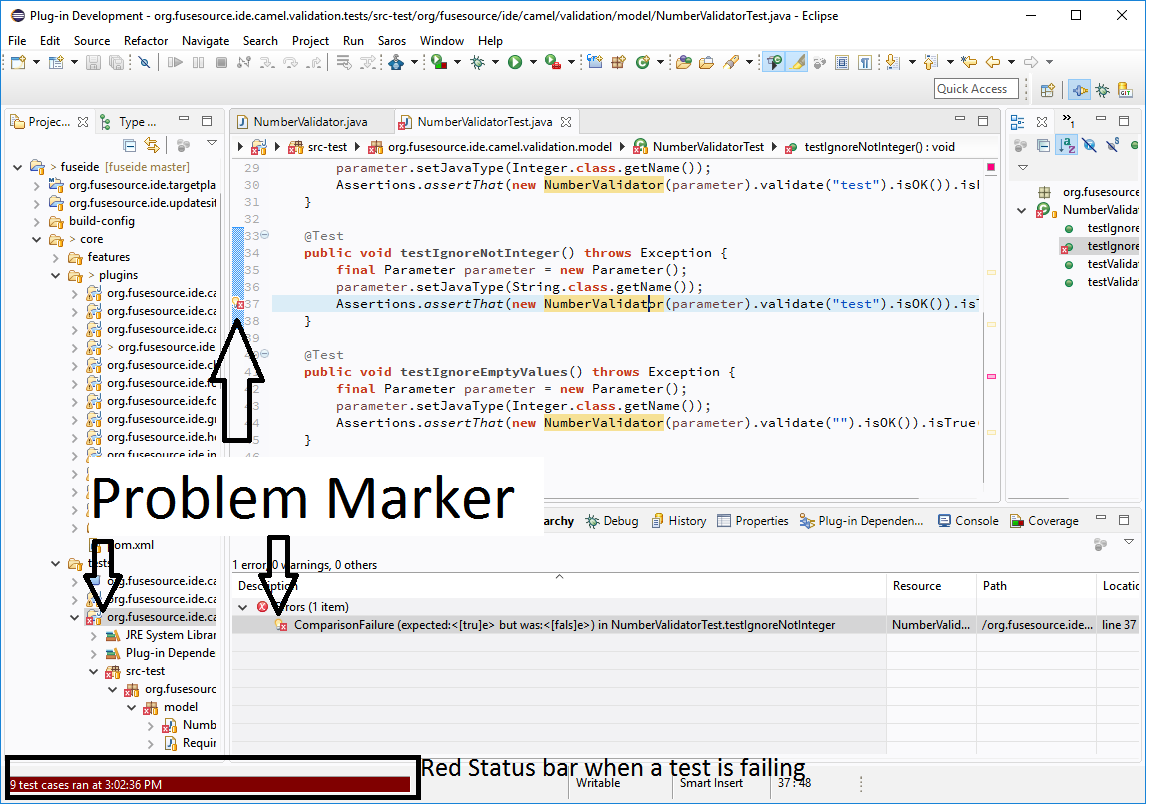Open the Run button dropdown arrow

point(530,62)
